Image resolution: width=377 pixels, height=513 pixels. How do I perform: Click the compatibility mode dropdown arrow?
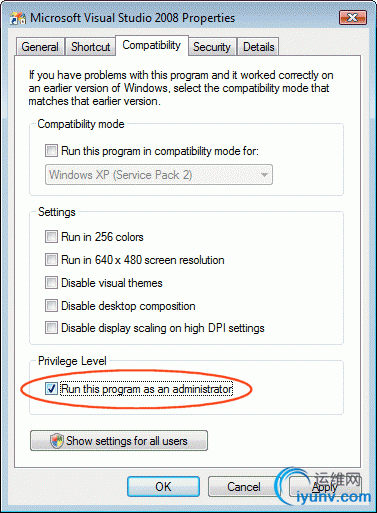coord(264,175)
